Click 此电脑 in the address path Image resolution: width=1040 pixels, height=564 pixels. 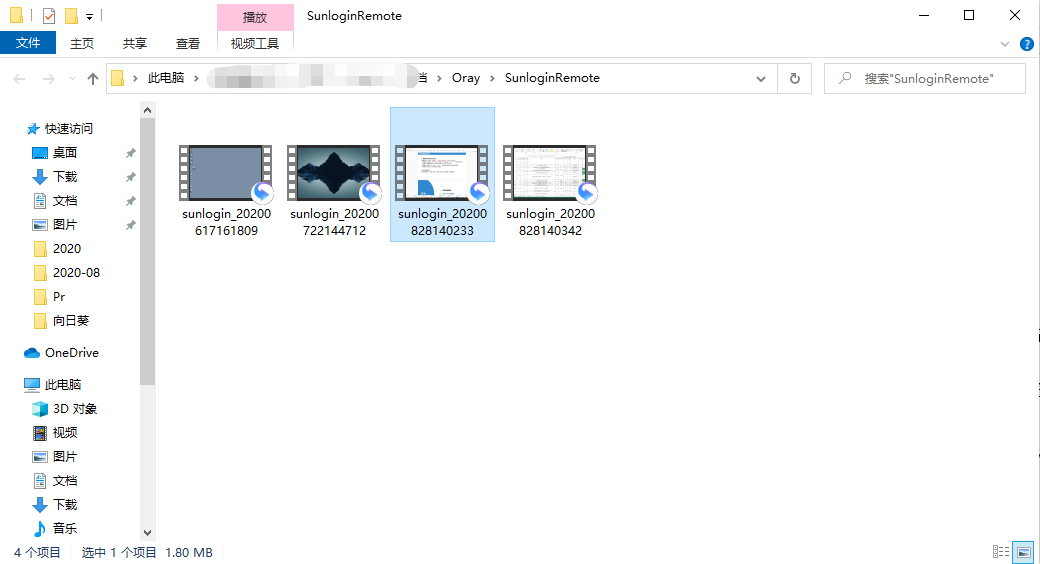pyautogui.click(x=166, y=78)
